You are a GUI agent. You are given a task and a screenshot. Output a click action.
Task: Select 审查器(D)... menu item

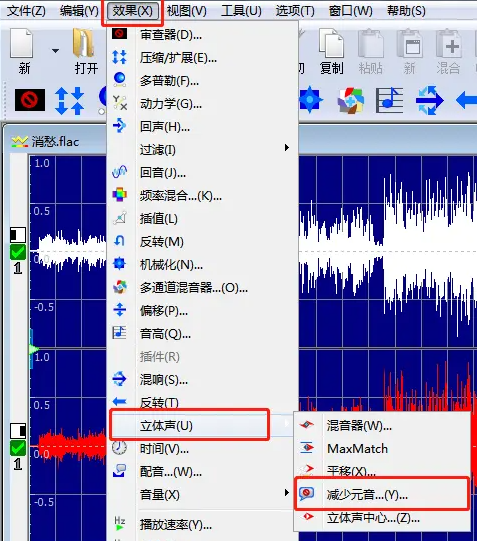pyautogui.click(x=202, y=35)
